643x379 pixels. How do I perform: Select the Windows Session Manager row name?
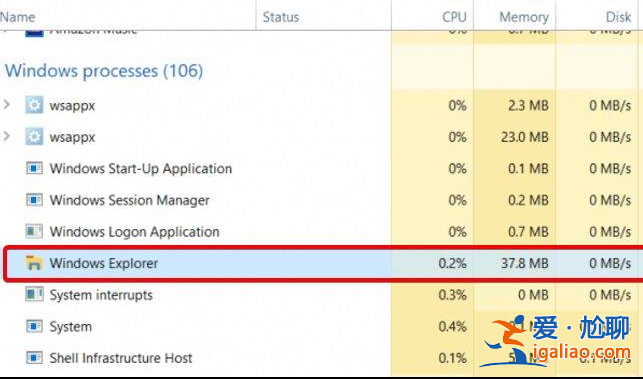click(x=130, y=200)
